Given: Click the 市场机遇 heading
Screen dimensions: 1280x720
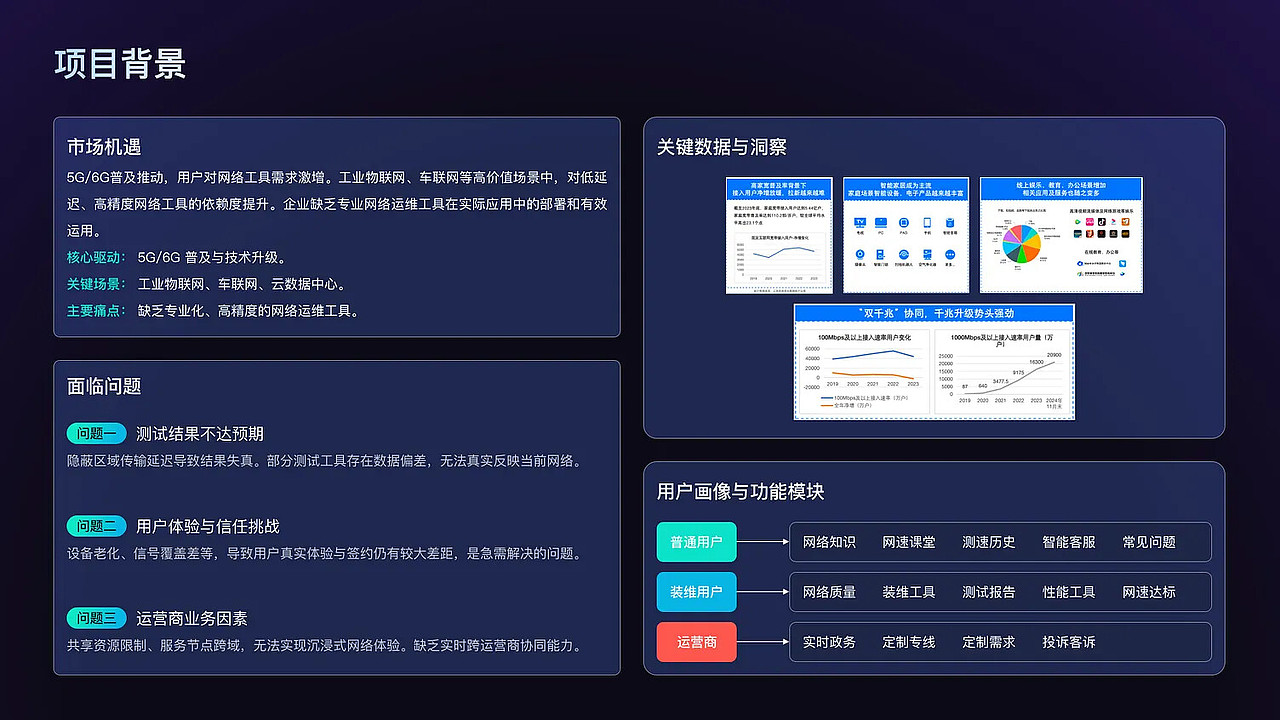Looking at the screenshot, I should click(104, 147).
